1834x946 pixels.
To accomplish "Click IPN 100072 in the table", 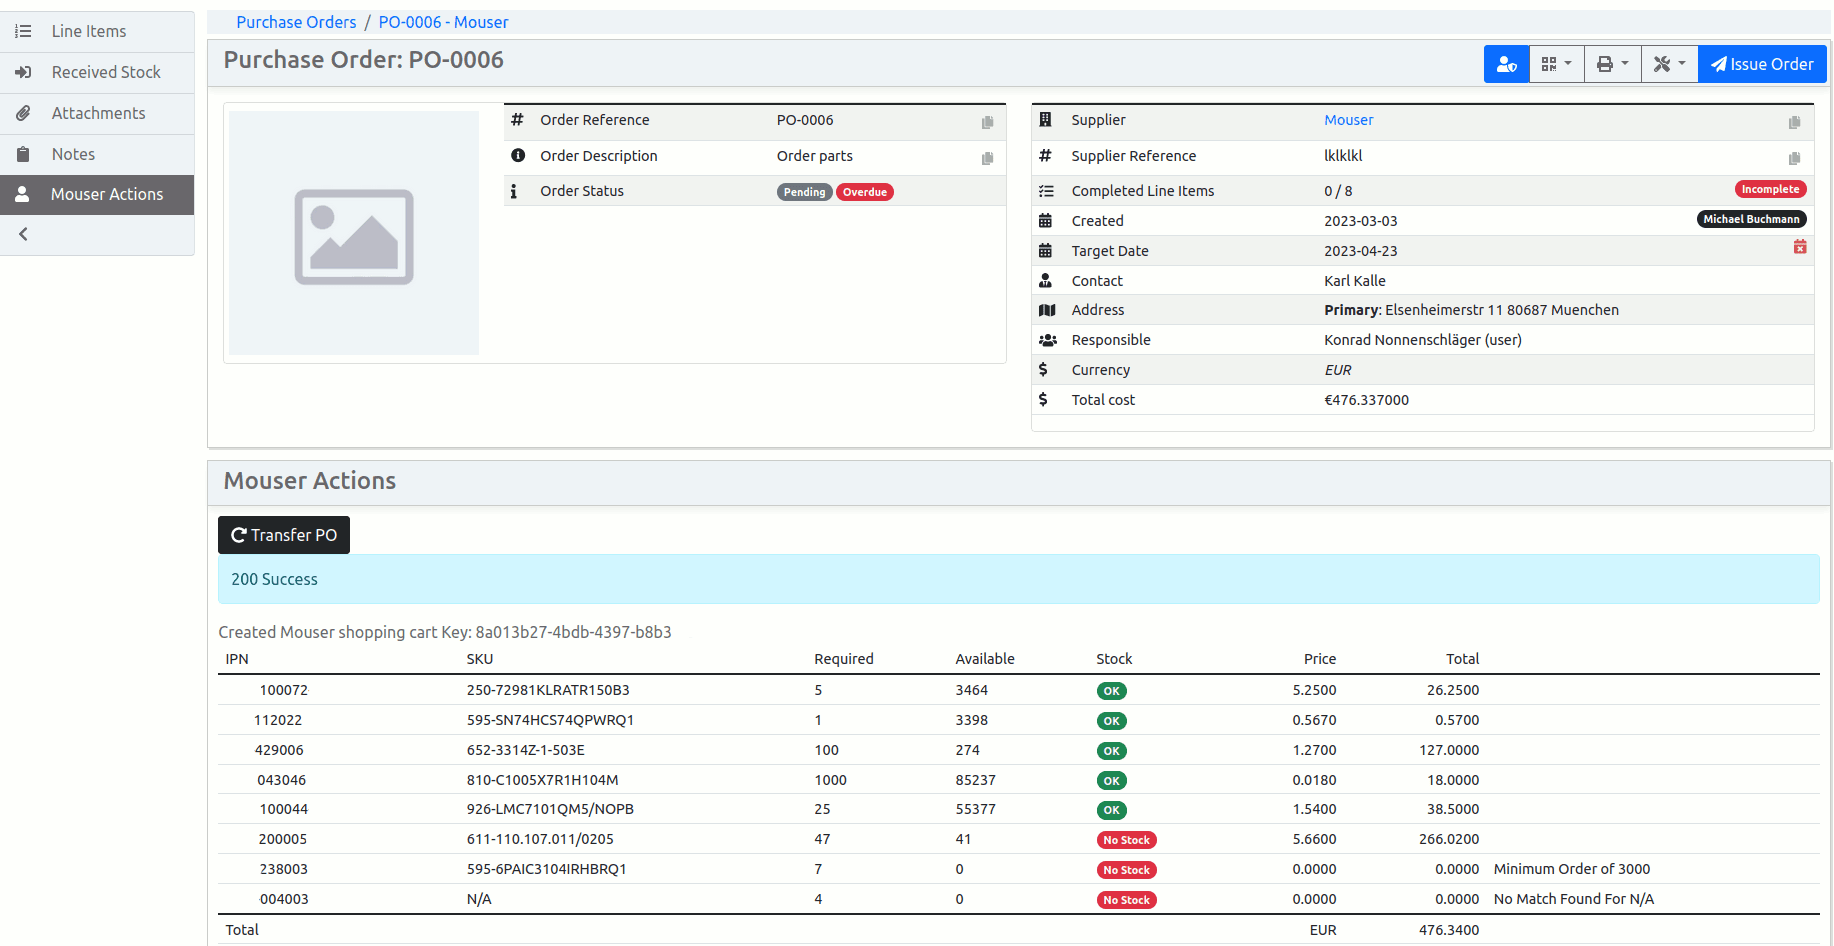I will tap(284, 690).
